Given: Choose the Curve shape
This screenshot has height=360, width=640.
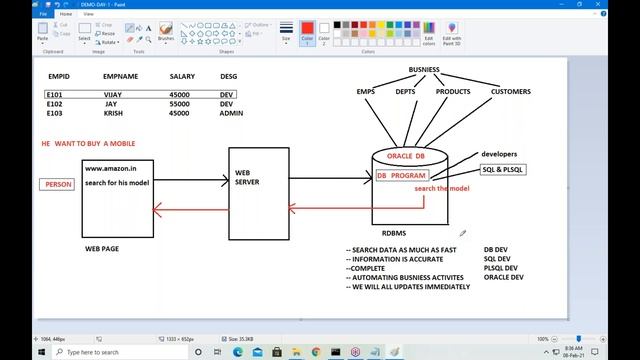Looking at the screenshot, I should point(192,26).
